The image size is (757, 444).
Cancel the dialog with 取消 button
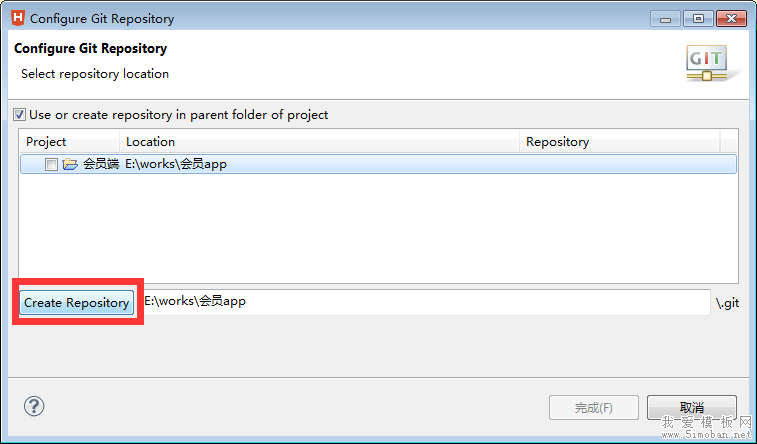(692, 408)
